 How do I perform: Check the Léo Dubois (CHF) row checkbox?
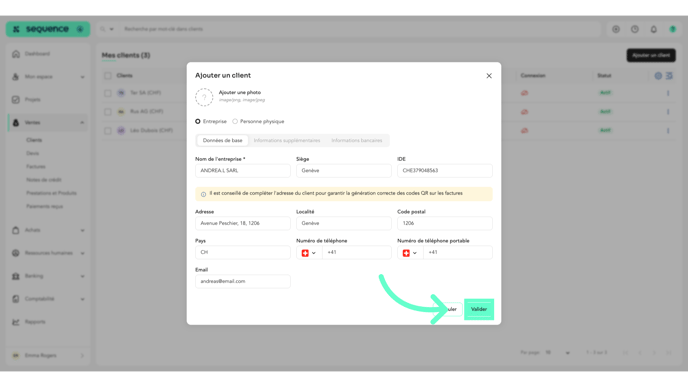pos(108,131)
